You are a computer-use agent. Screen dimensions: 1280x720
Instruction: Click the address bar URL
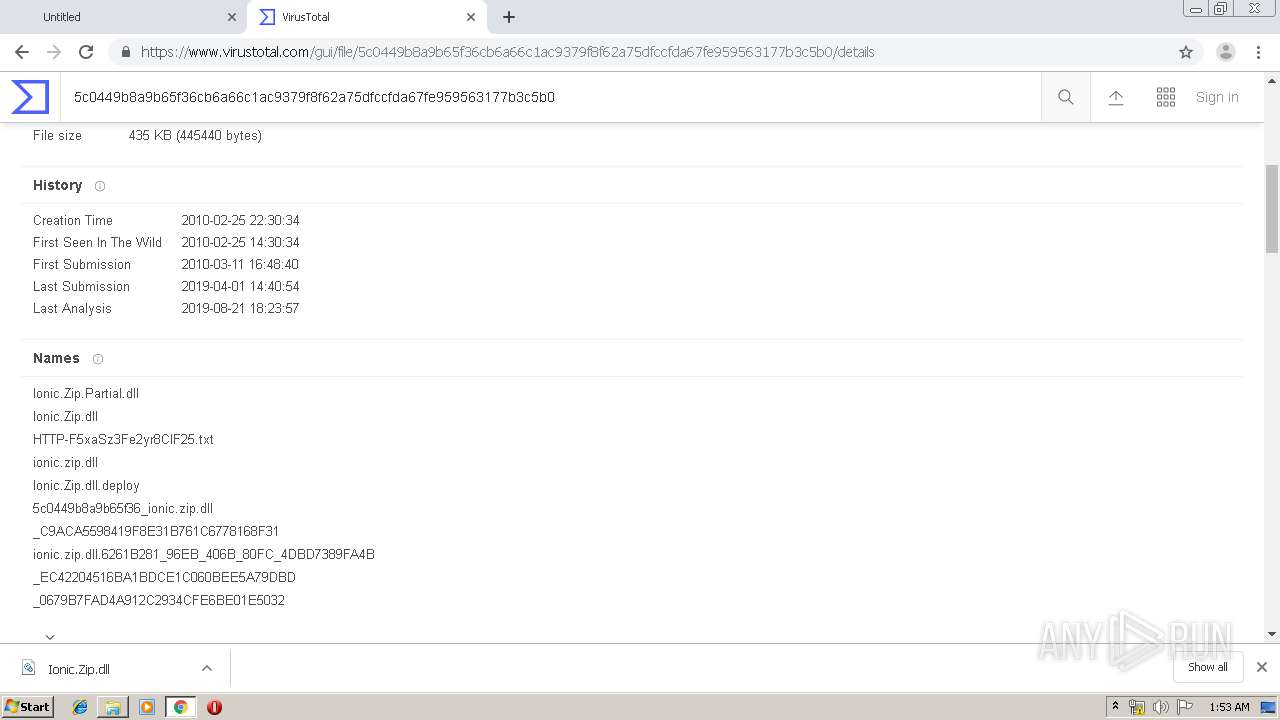click(x=508, y=52)
